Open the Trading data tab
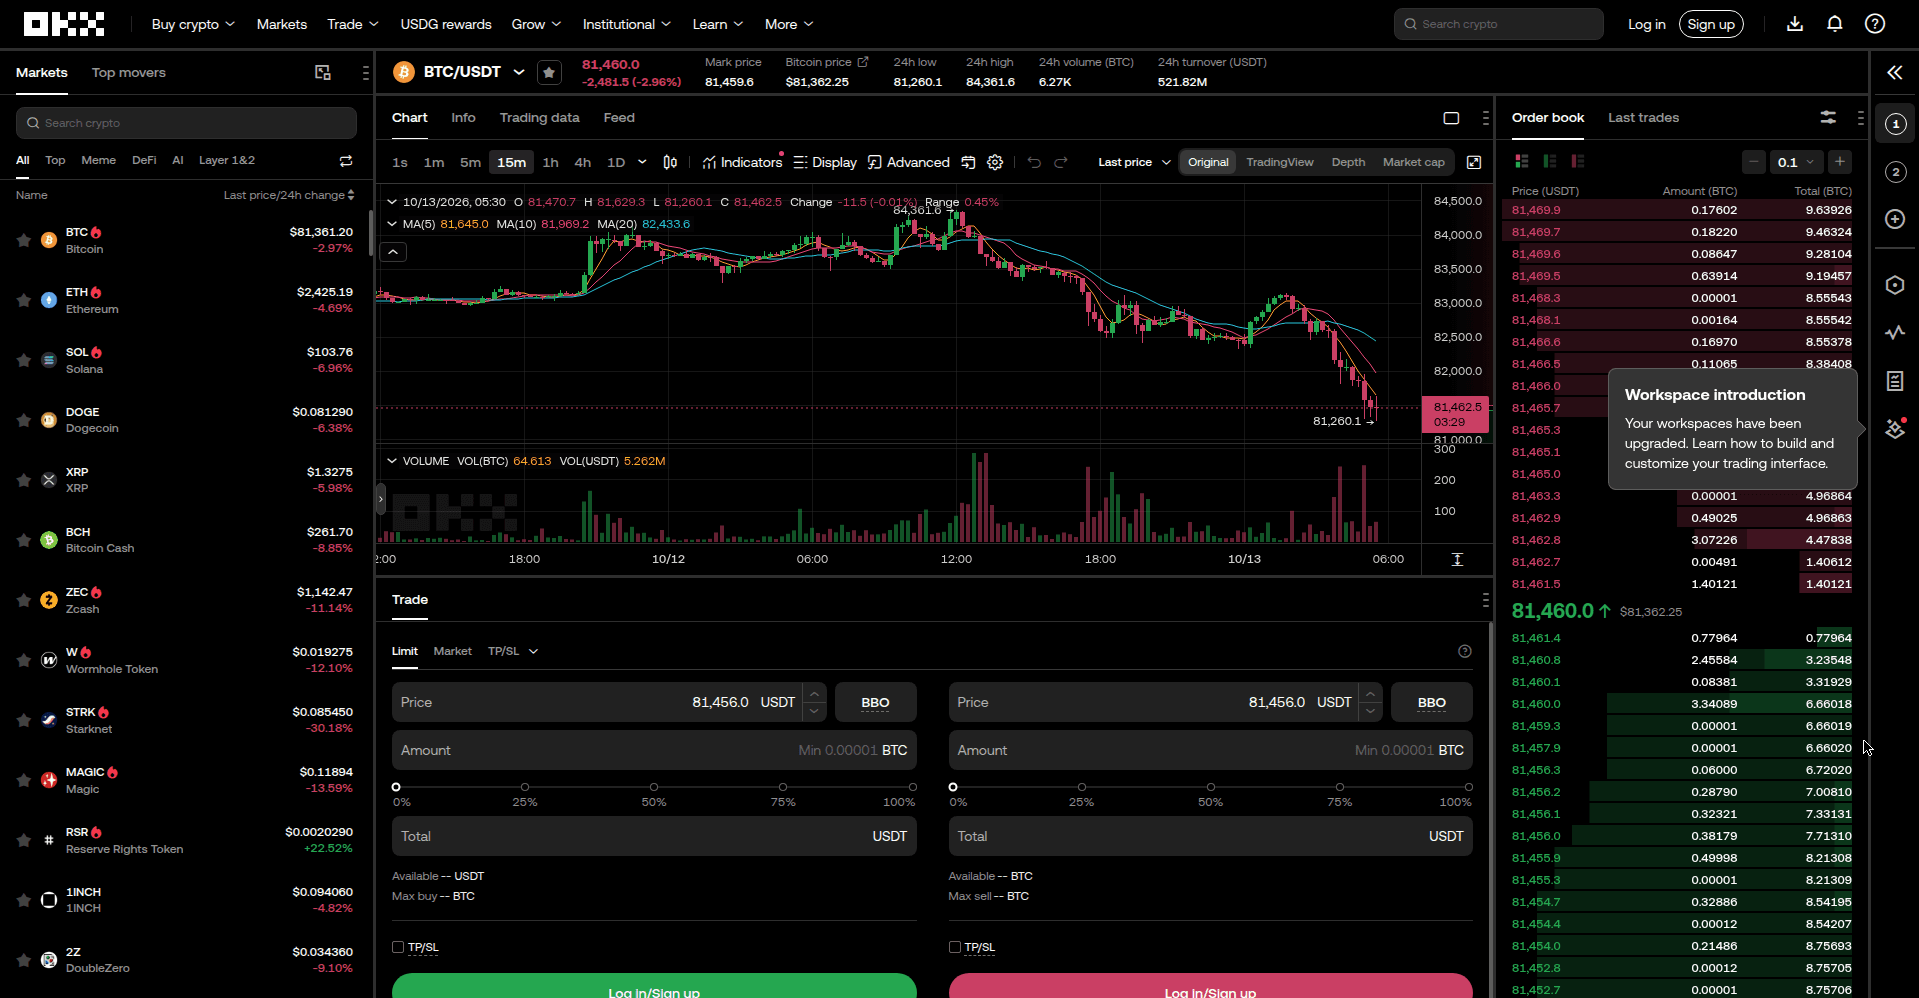Image resolution: width=1919 pixels, height=998 pixels. click(x=539, y=117)
